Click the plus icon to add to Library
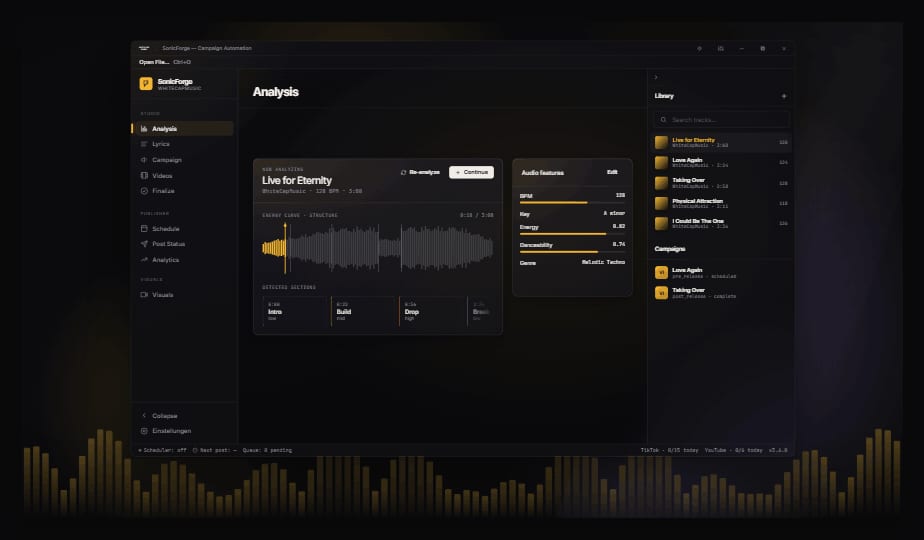 pos(784,96)
